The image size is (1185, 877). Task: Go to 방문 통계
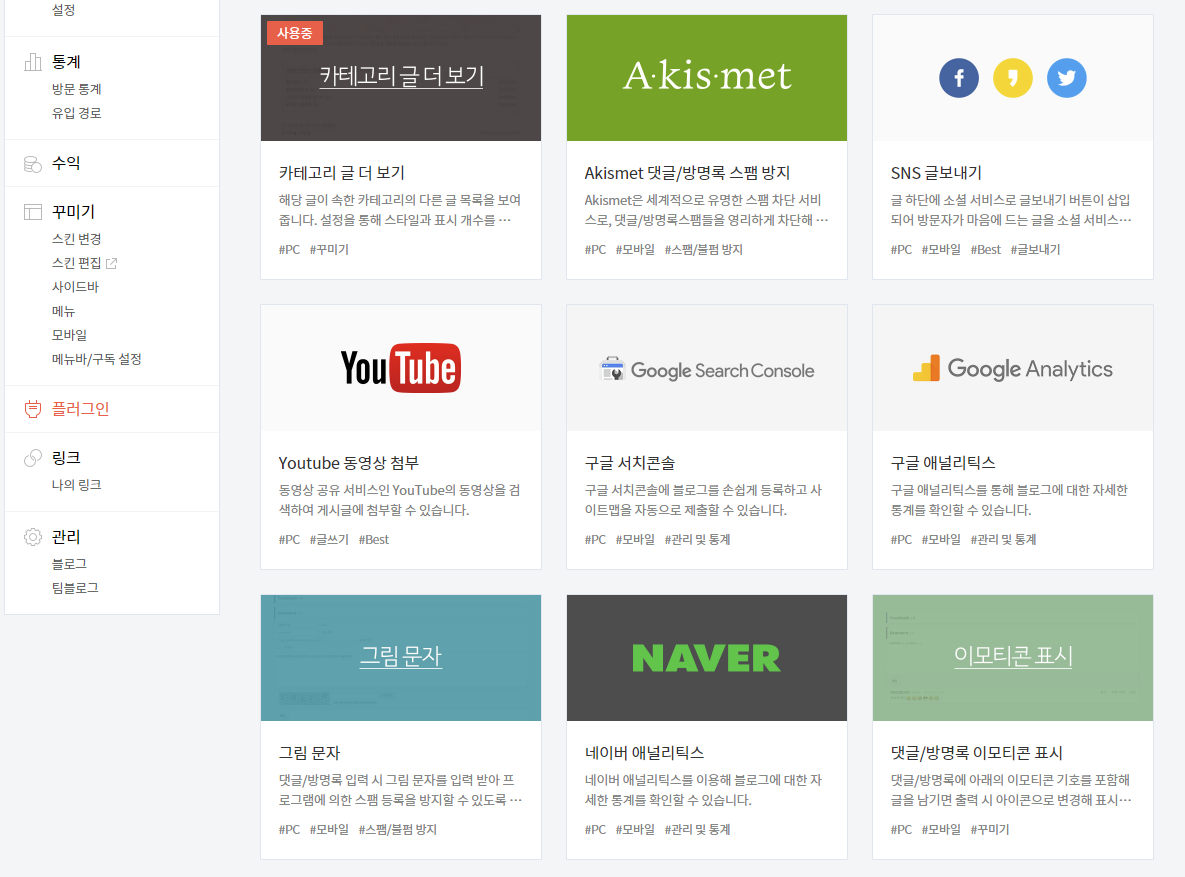tap(76, 89)
